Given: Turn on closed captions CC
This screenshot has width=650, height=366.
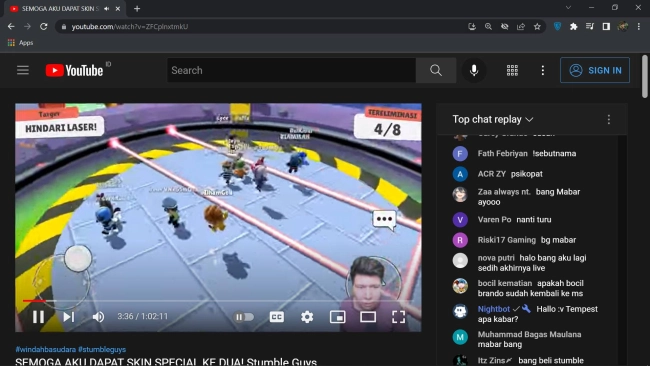Looking at the screenshot, I should 276,317.
